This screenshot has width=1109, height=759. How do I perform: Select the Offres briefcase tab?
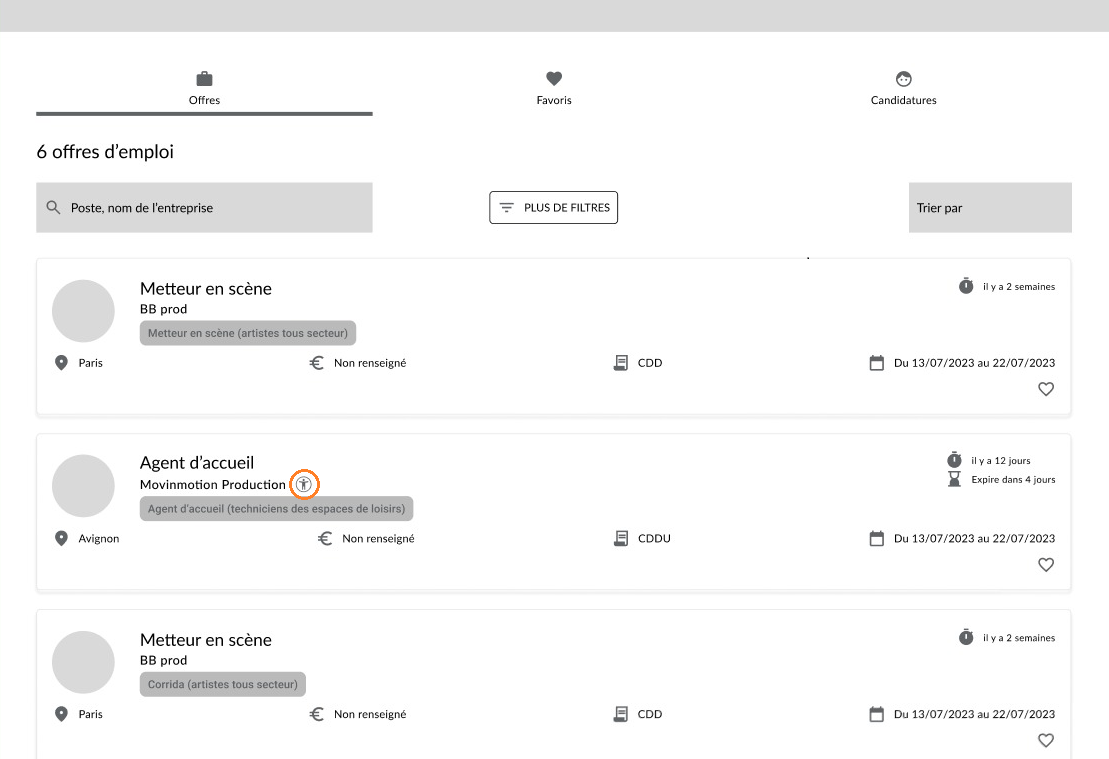(x=204, y=88)
